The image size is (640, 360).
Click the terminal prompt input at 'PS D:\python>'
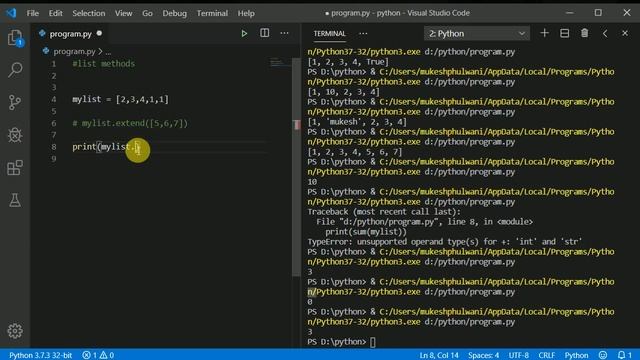tap(373, 342)
